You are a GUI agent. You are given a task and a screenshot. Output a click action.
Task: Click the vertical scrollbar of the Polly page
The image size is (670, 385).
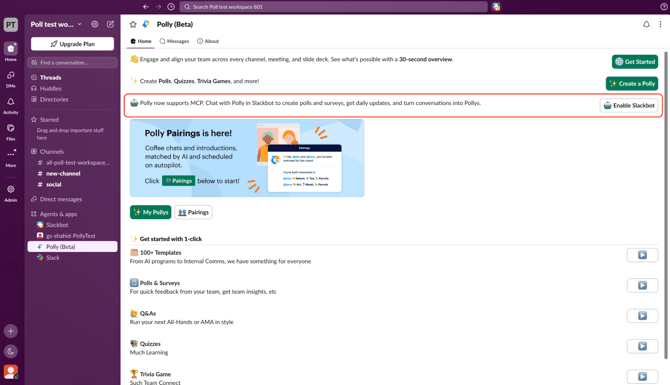(666, 205)
